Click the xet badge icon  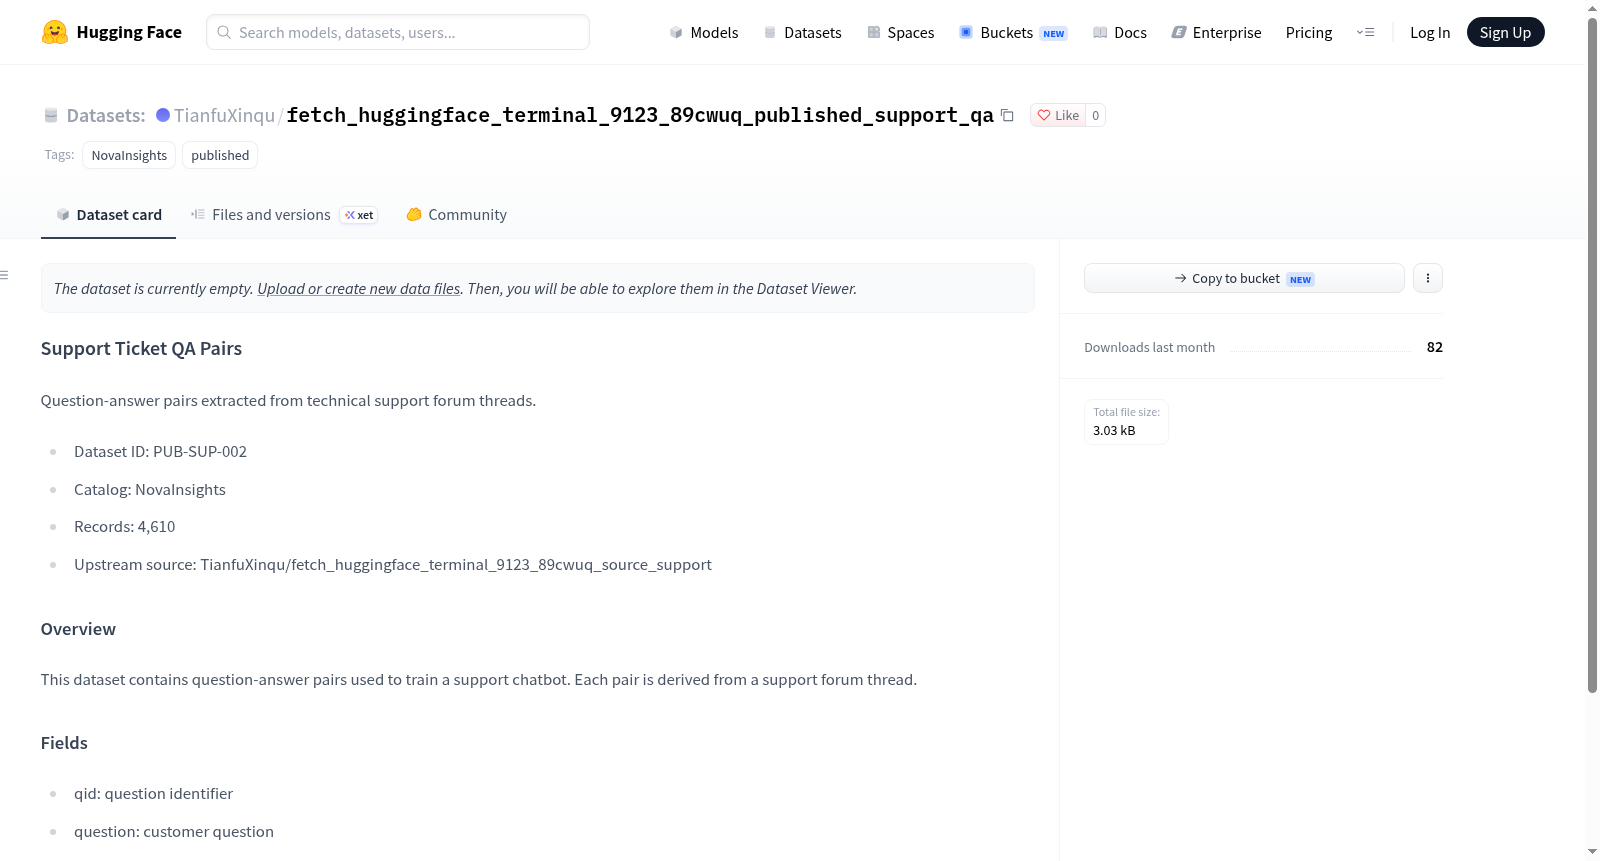359,215
